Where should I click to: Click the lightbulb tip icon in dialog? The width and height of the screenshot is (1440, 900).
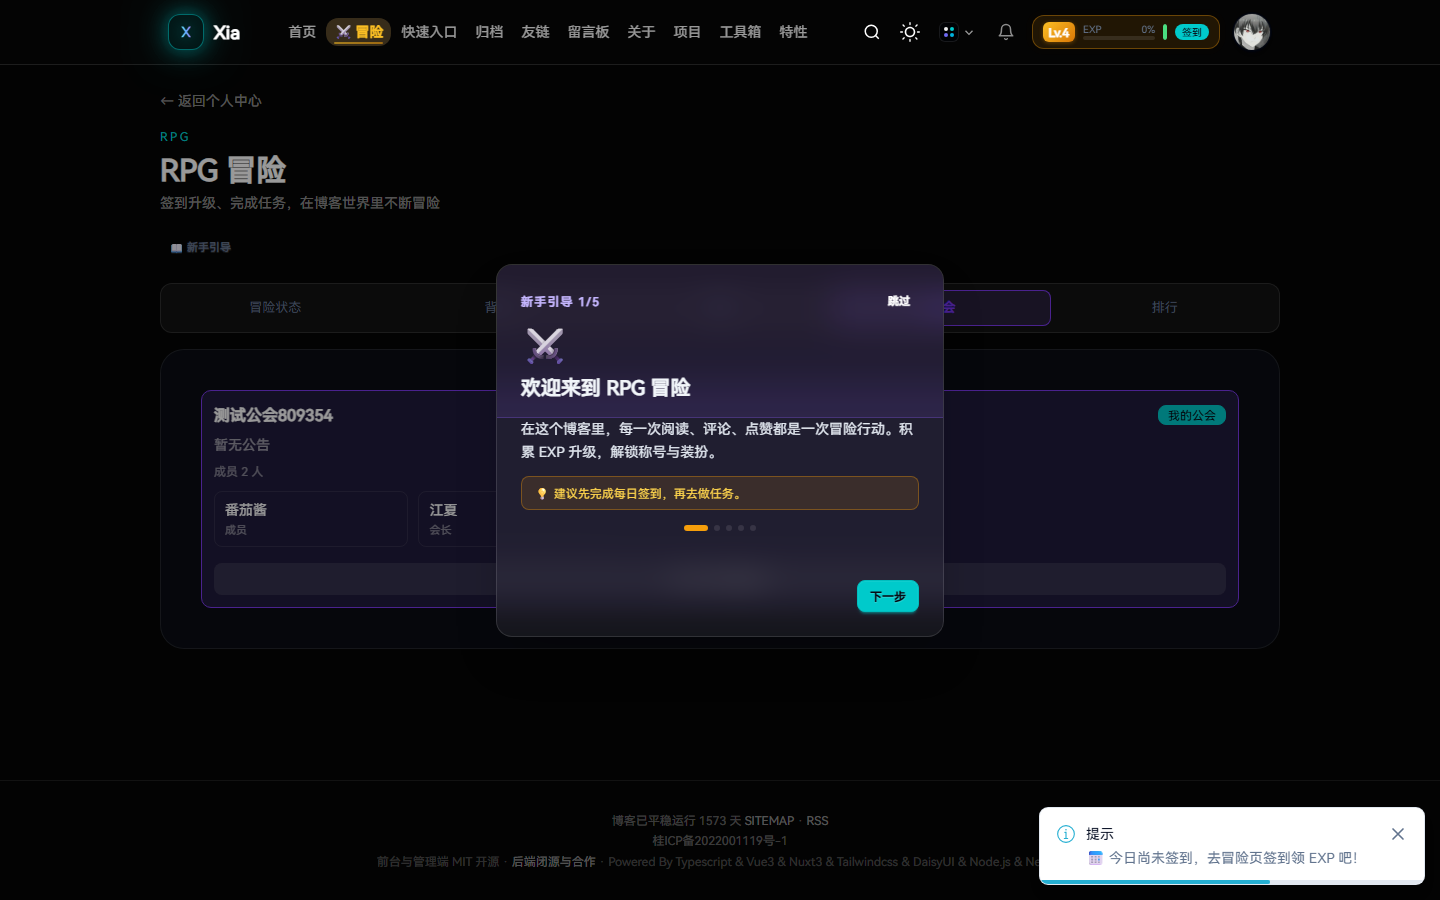click(x=542, y=494)
